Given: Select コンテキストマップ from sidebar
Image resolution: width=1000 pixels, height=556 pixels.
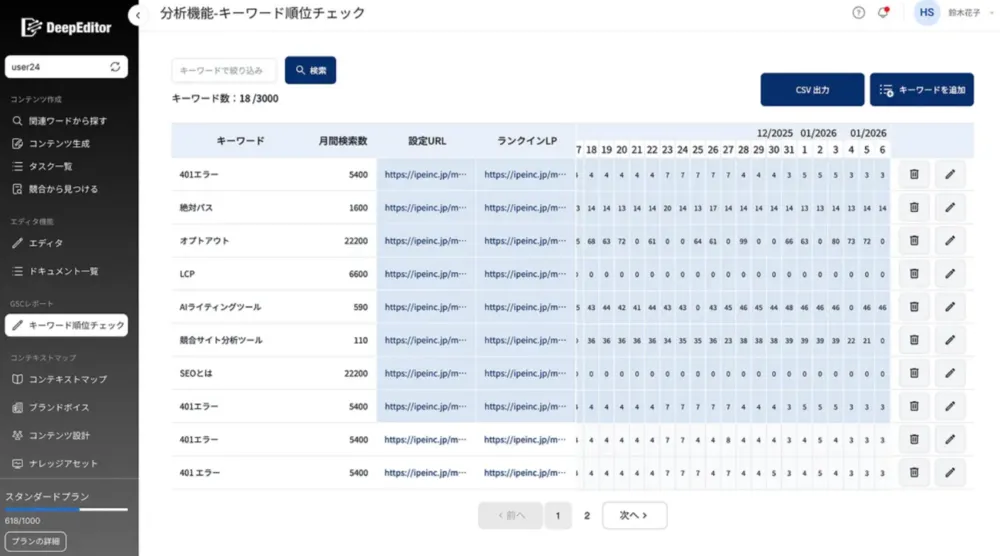Looking at the screenshot, I should click(67, 379).
